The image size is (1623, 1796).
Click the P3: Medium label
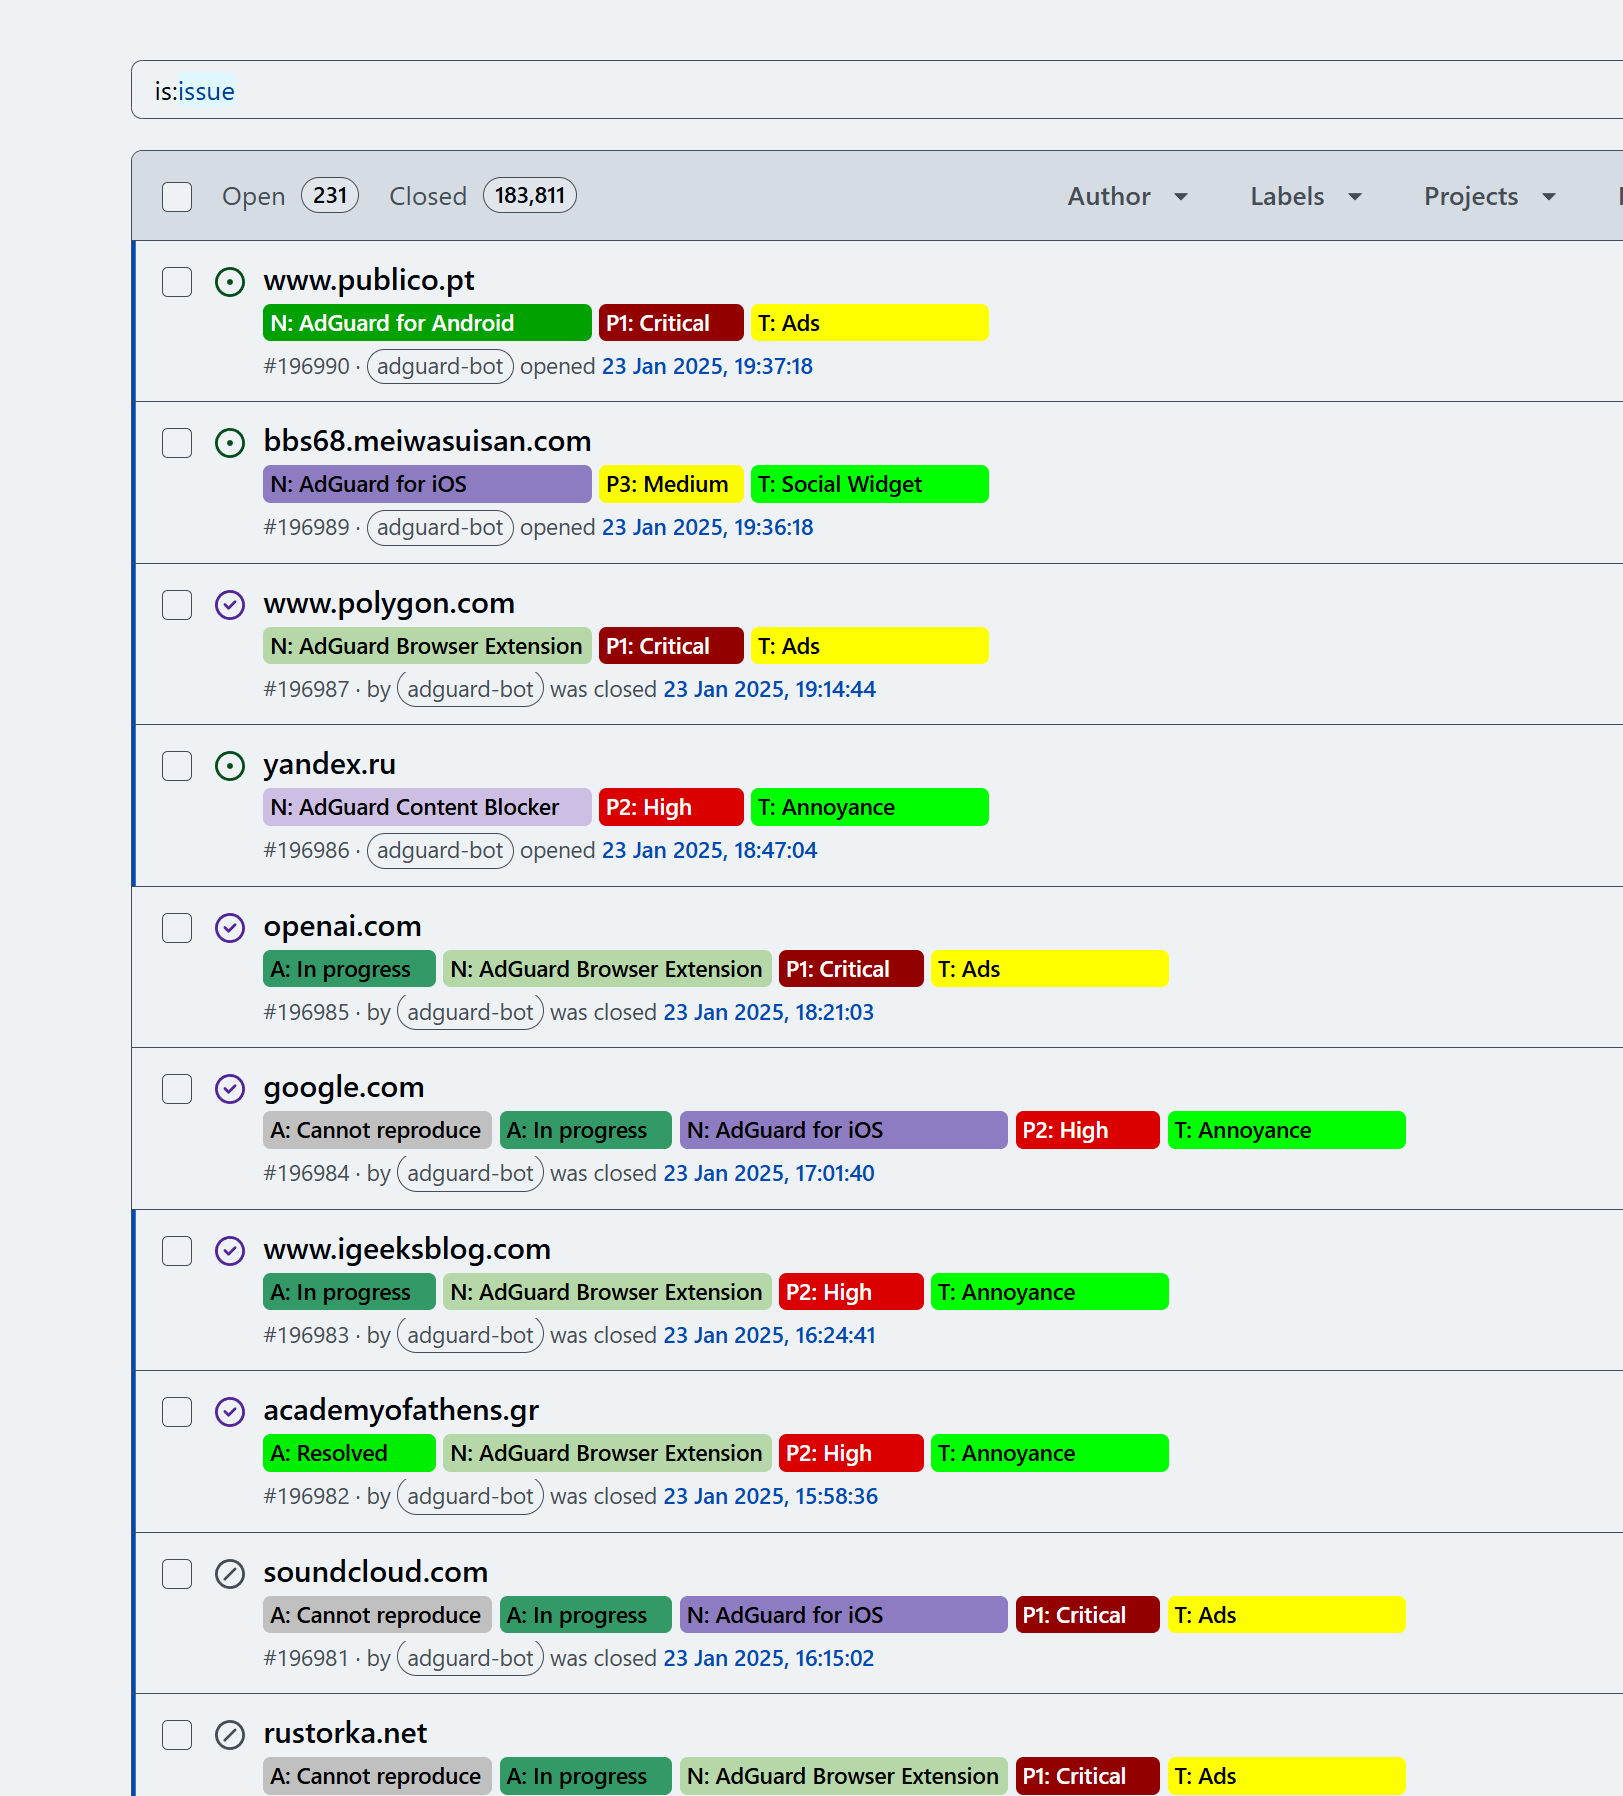[x=671, y=484]
